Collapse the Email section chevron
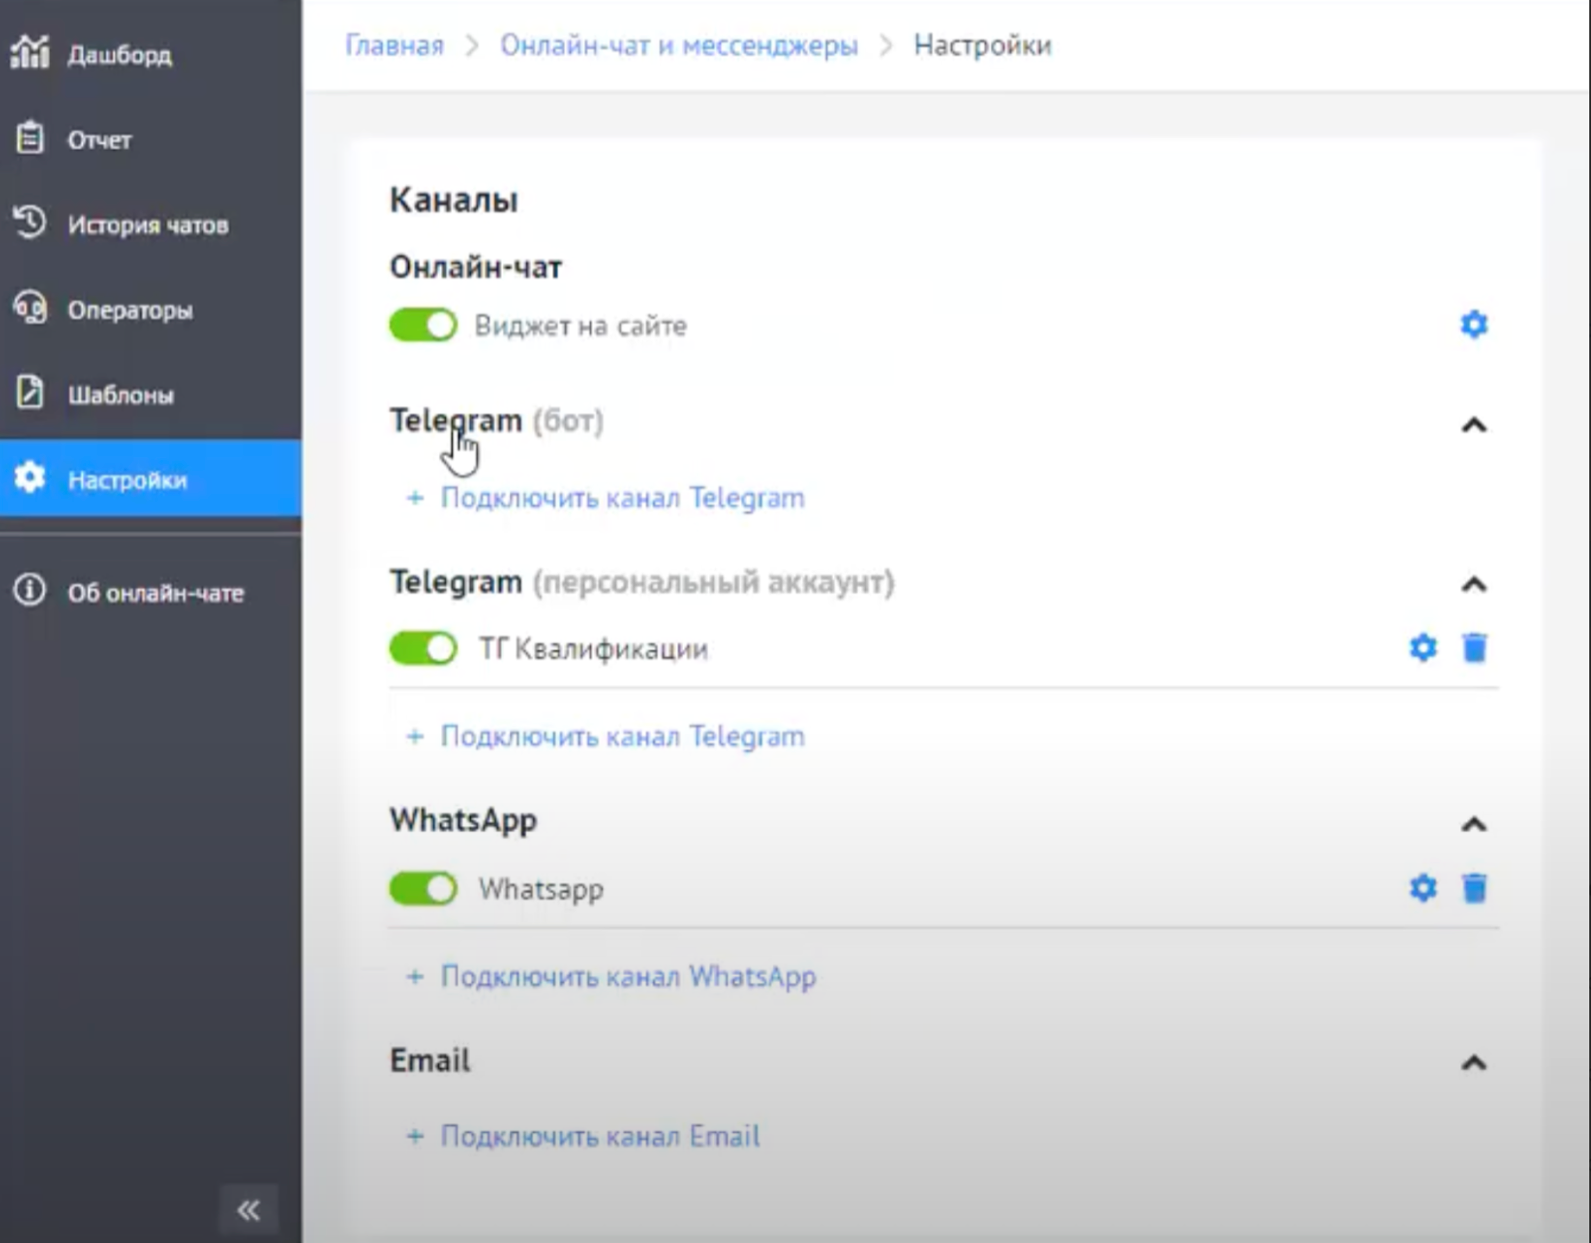 click(1473, 1062)
